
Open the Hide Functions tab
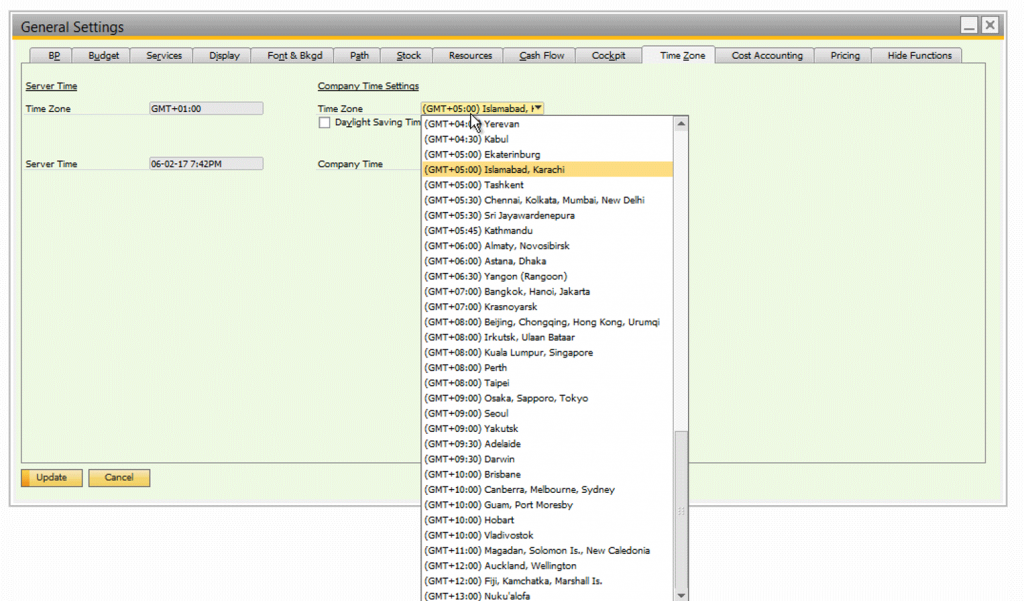(916, 55)
